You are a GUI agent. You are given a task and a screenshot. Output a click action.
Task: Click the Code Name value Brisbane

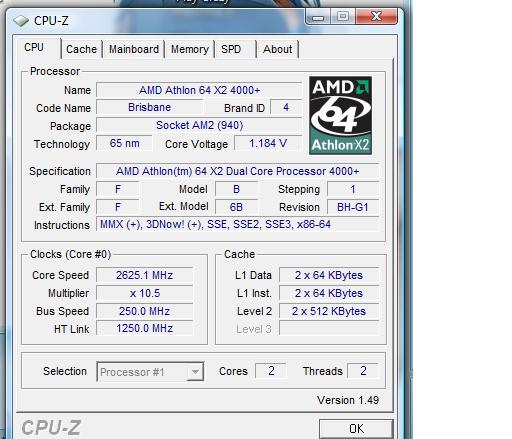point(149,107)
